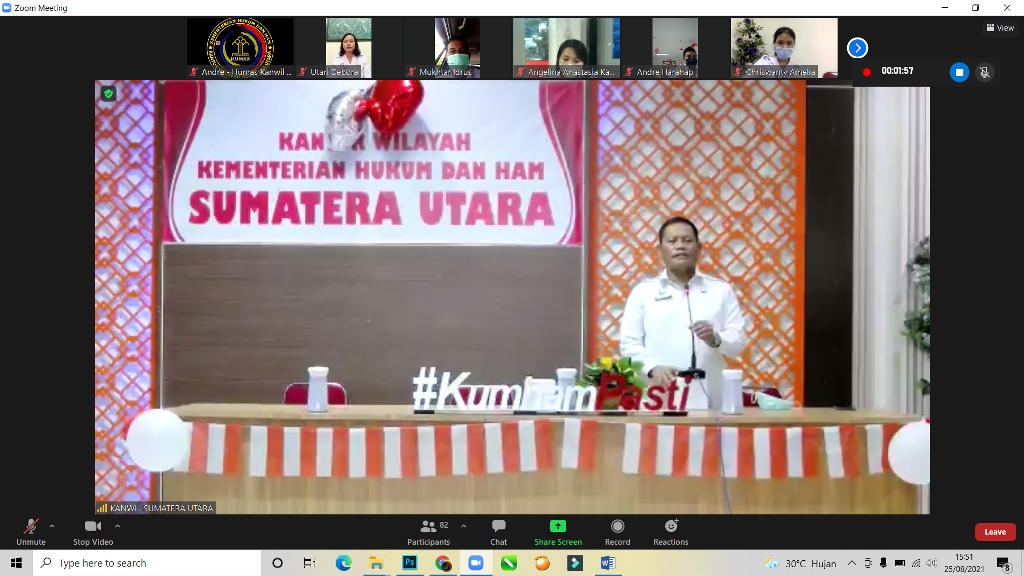Open video options arrow beside Stop Video
The image size is (1024, 576).
tap(117, 526)
